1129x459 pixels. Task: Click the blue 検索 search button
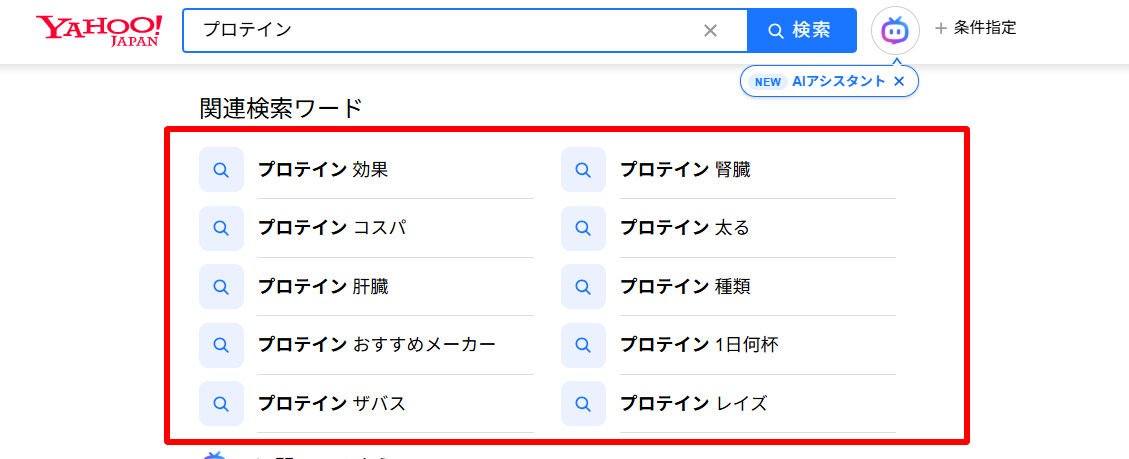(801, 30)
